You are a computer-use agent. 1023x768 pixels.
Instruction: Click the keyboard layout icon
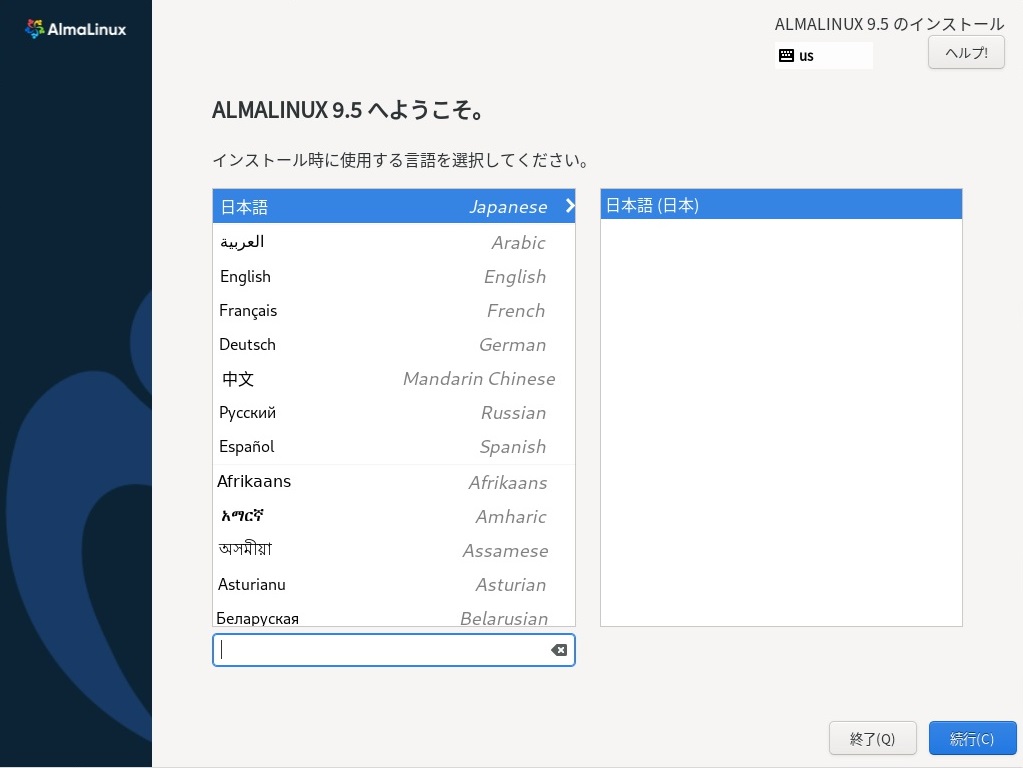click(x=786, y=55)
